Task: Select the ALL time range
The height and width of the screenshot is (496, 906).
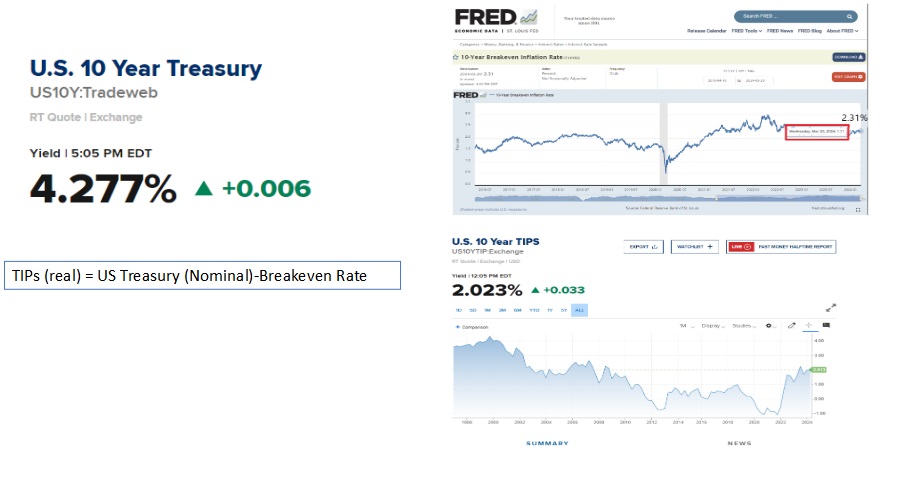Action: [x=580, y=310]
